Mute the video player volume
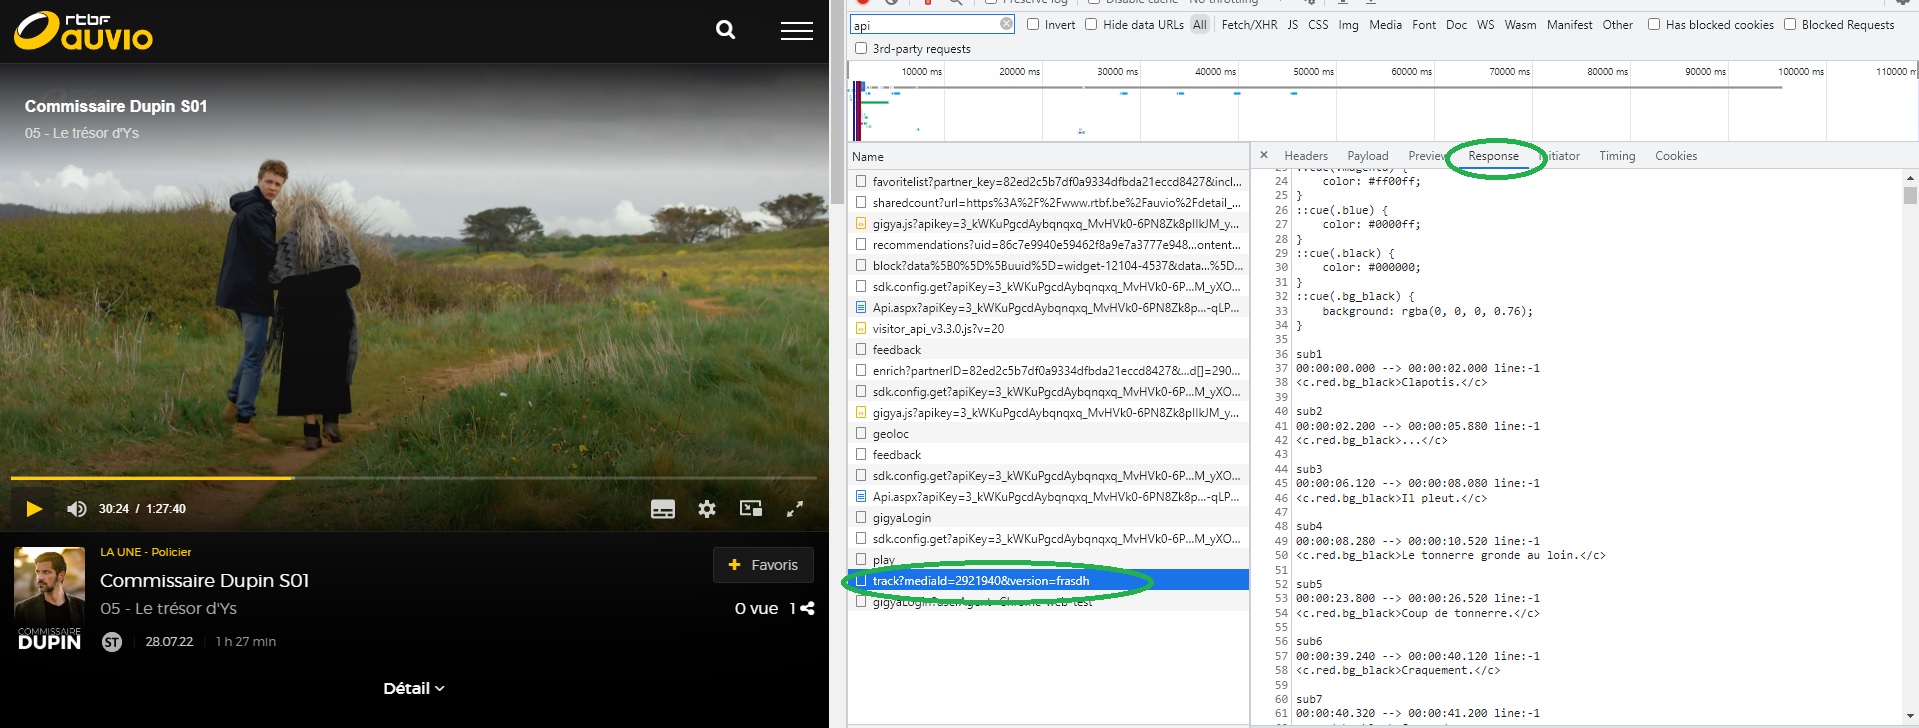The height and width of the screenshot is (728, 1919). pos(76,509)
